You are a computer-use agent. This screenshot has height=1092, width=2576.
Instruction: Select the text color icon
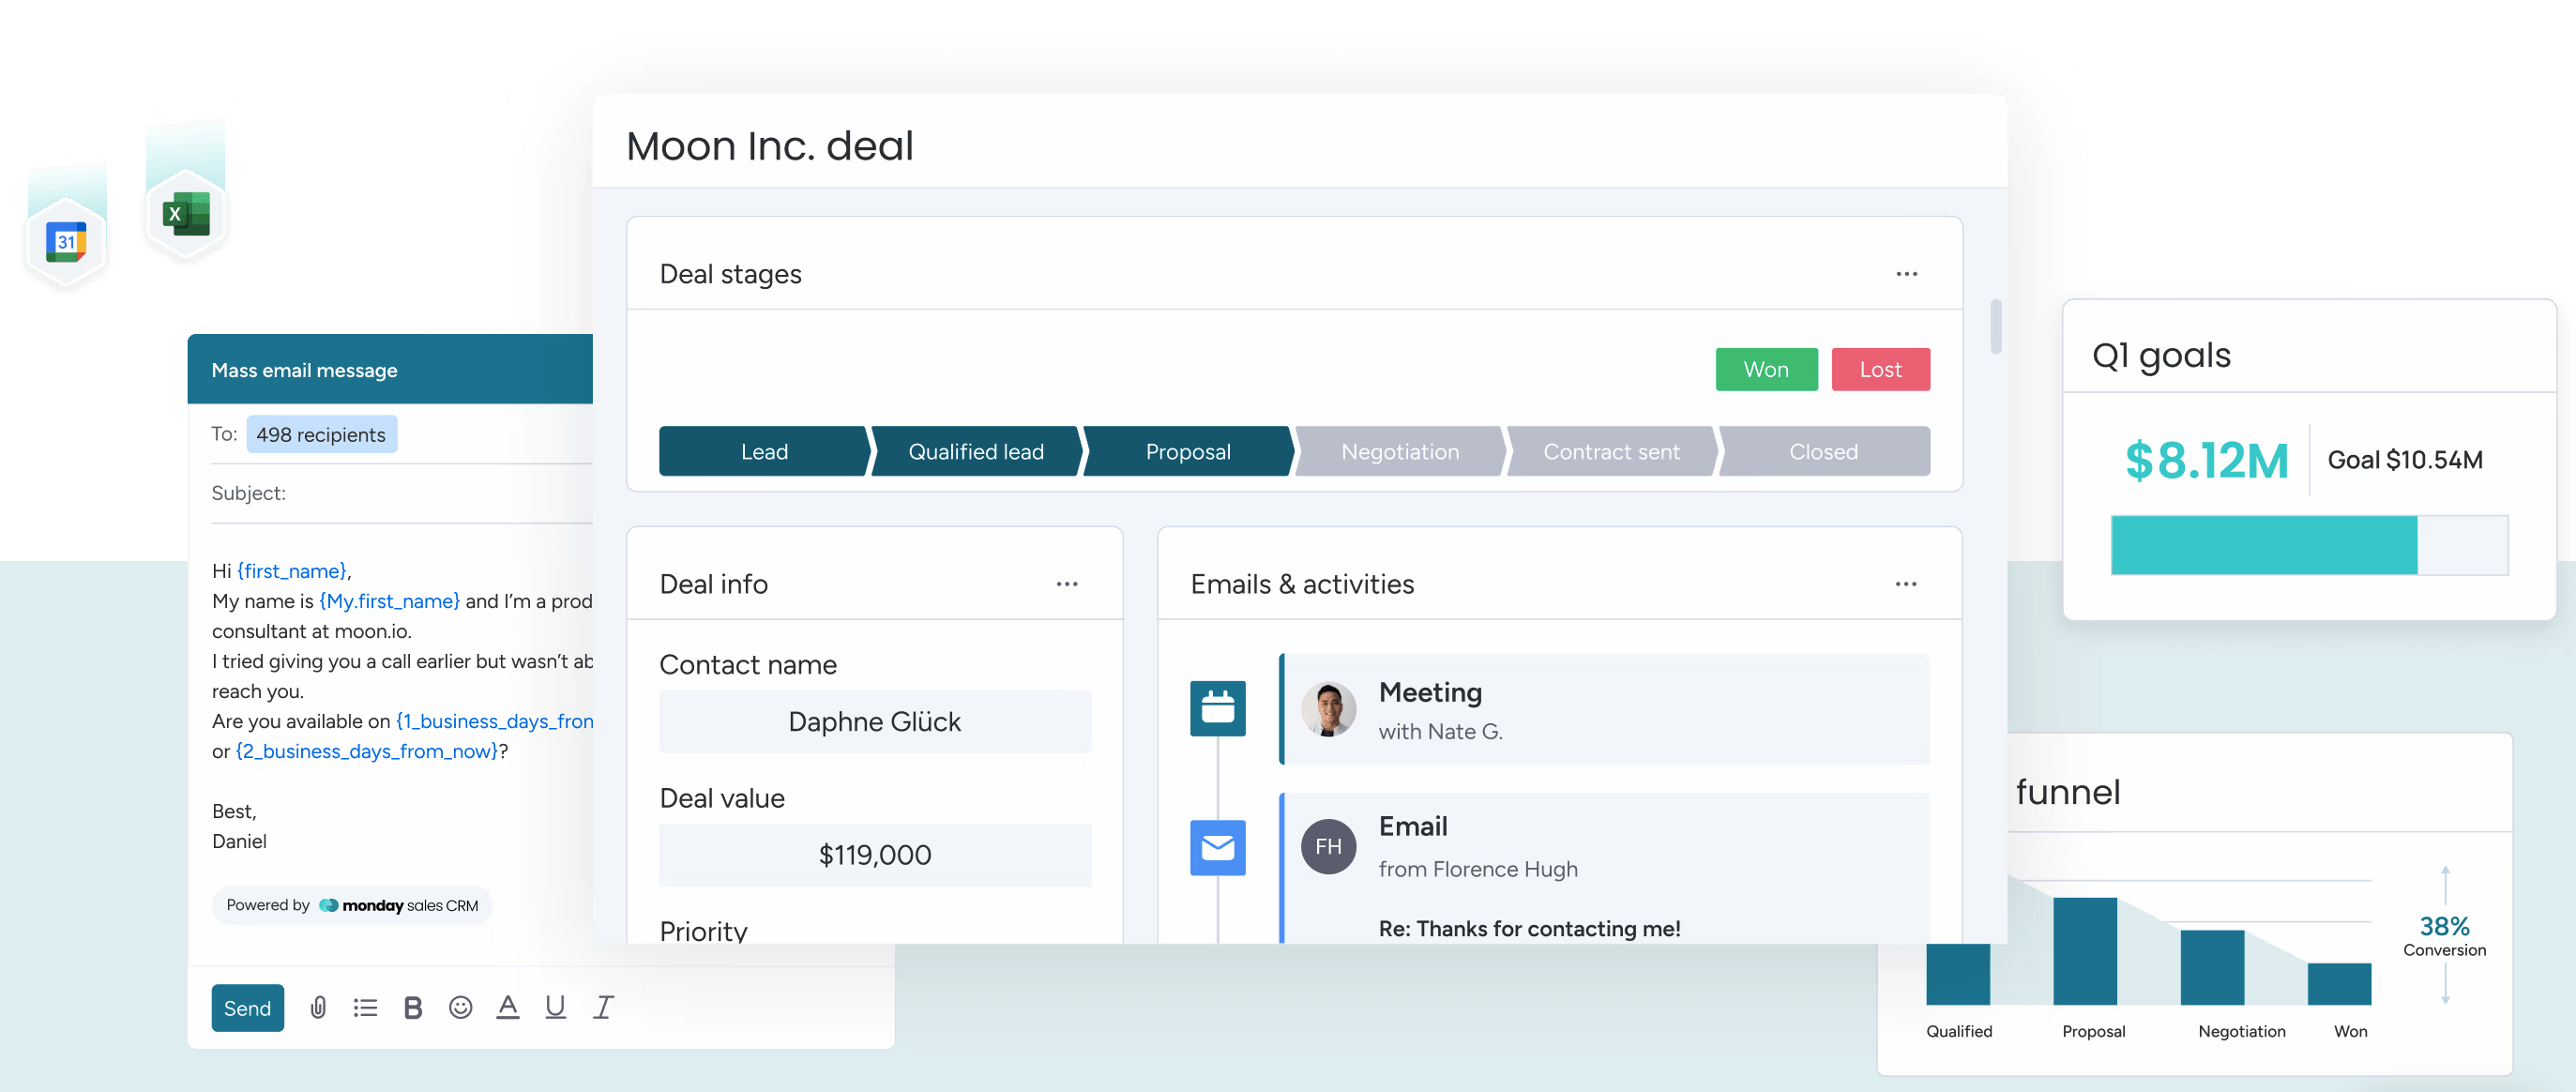point(508,1007)
